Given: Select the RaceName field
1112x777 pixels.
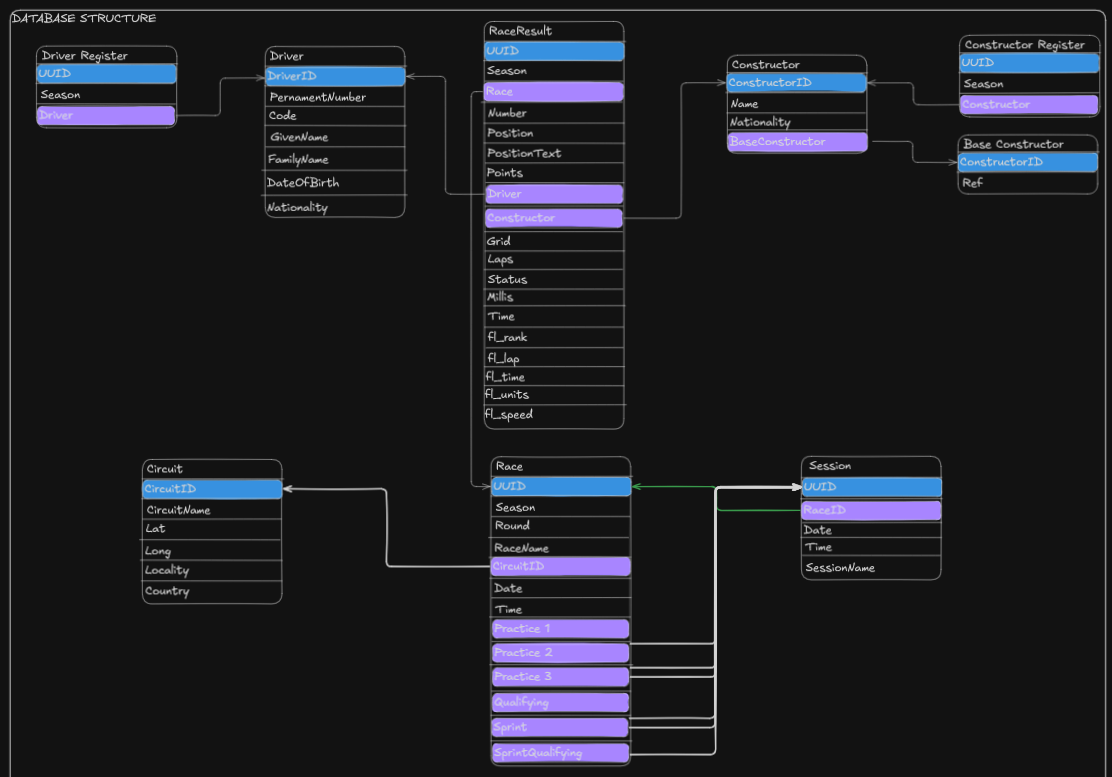Looking at the screenshot, I should (x=561, y=547).
